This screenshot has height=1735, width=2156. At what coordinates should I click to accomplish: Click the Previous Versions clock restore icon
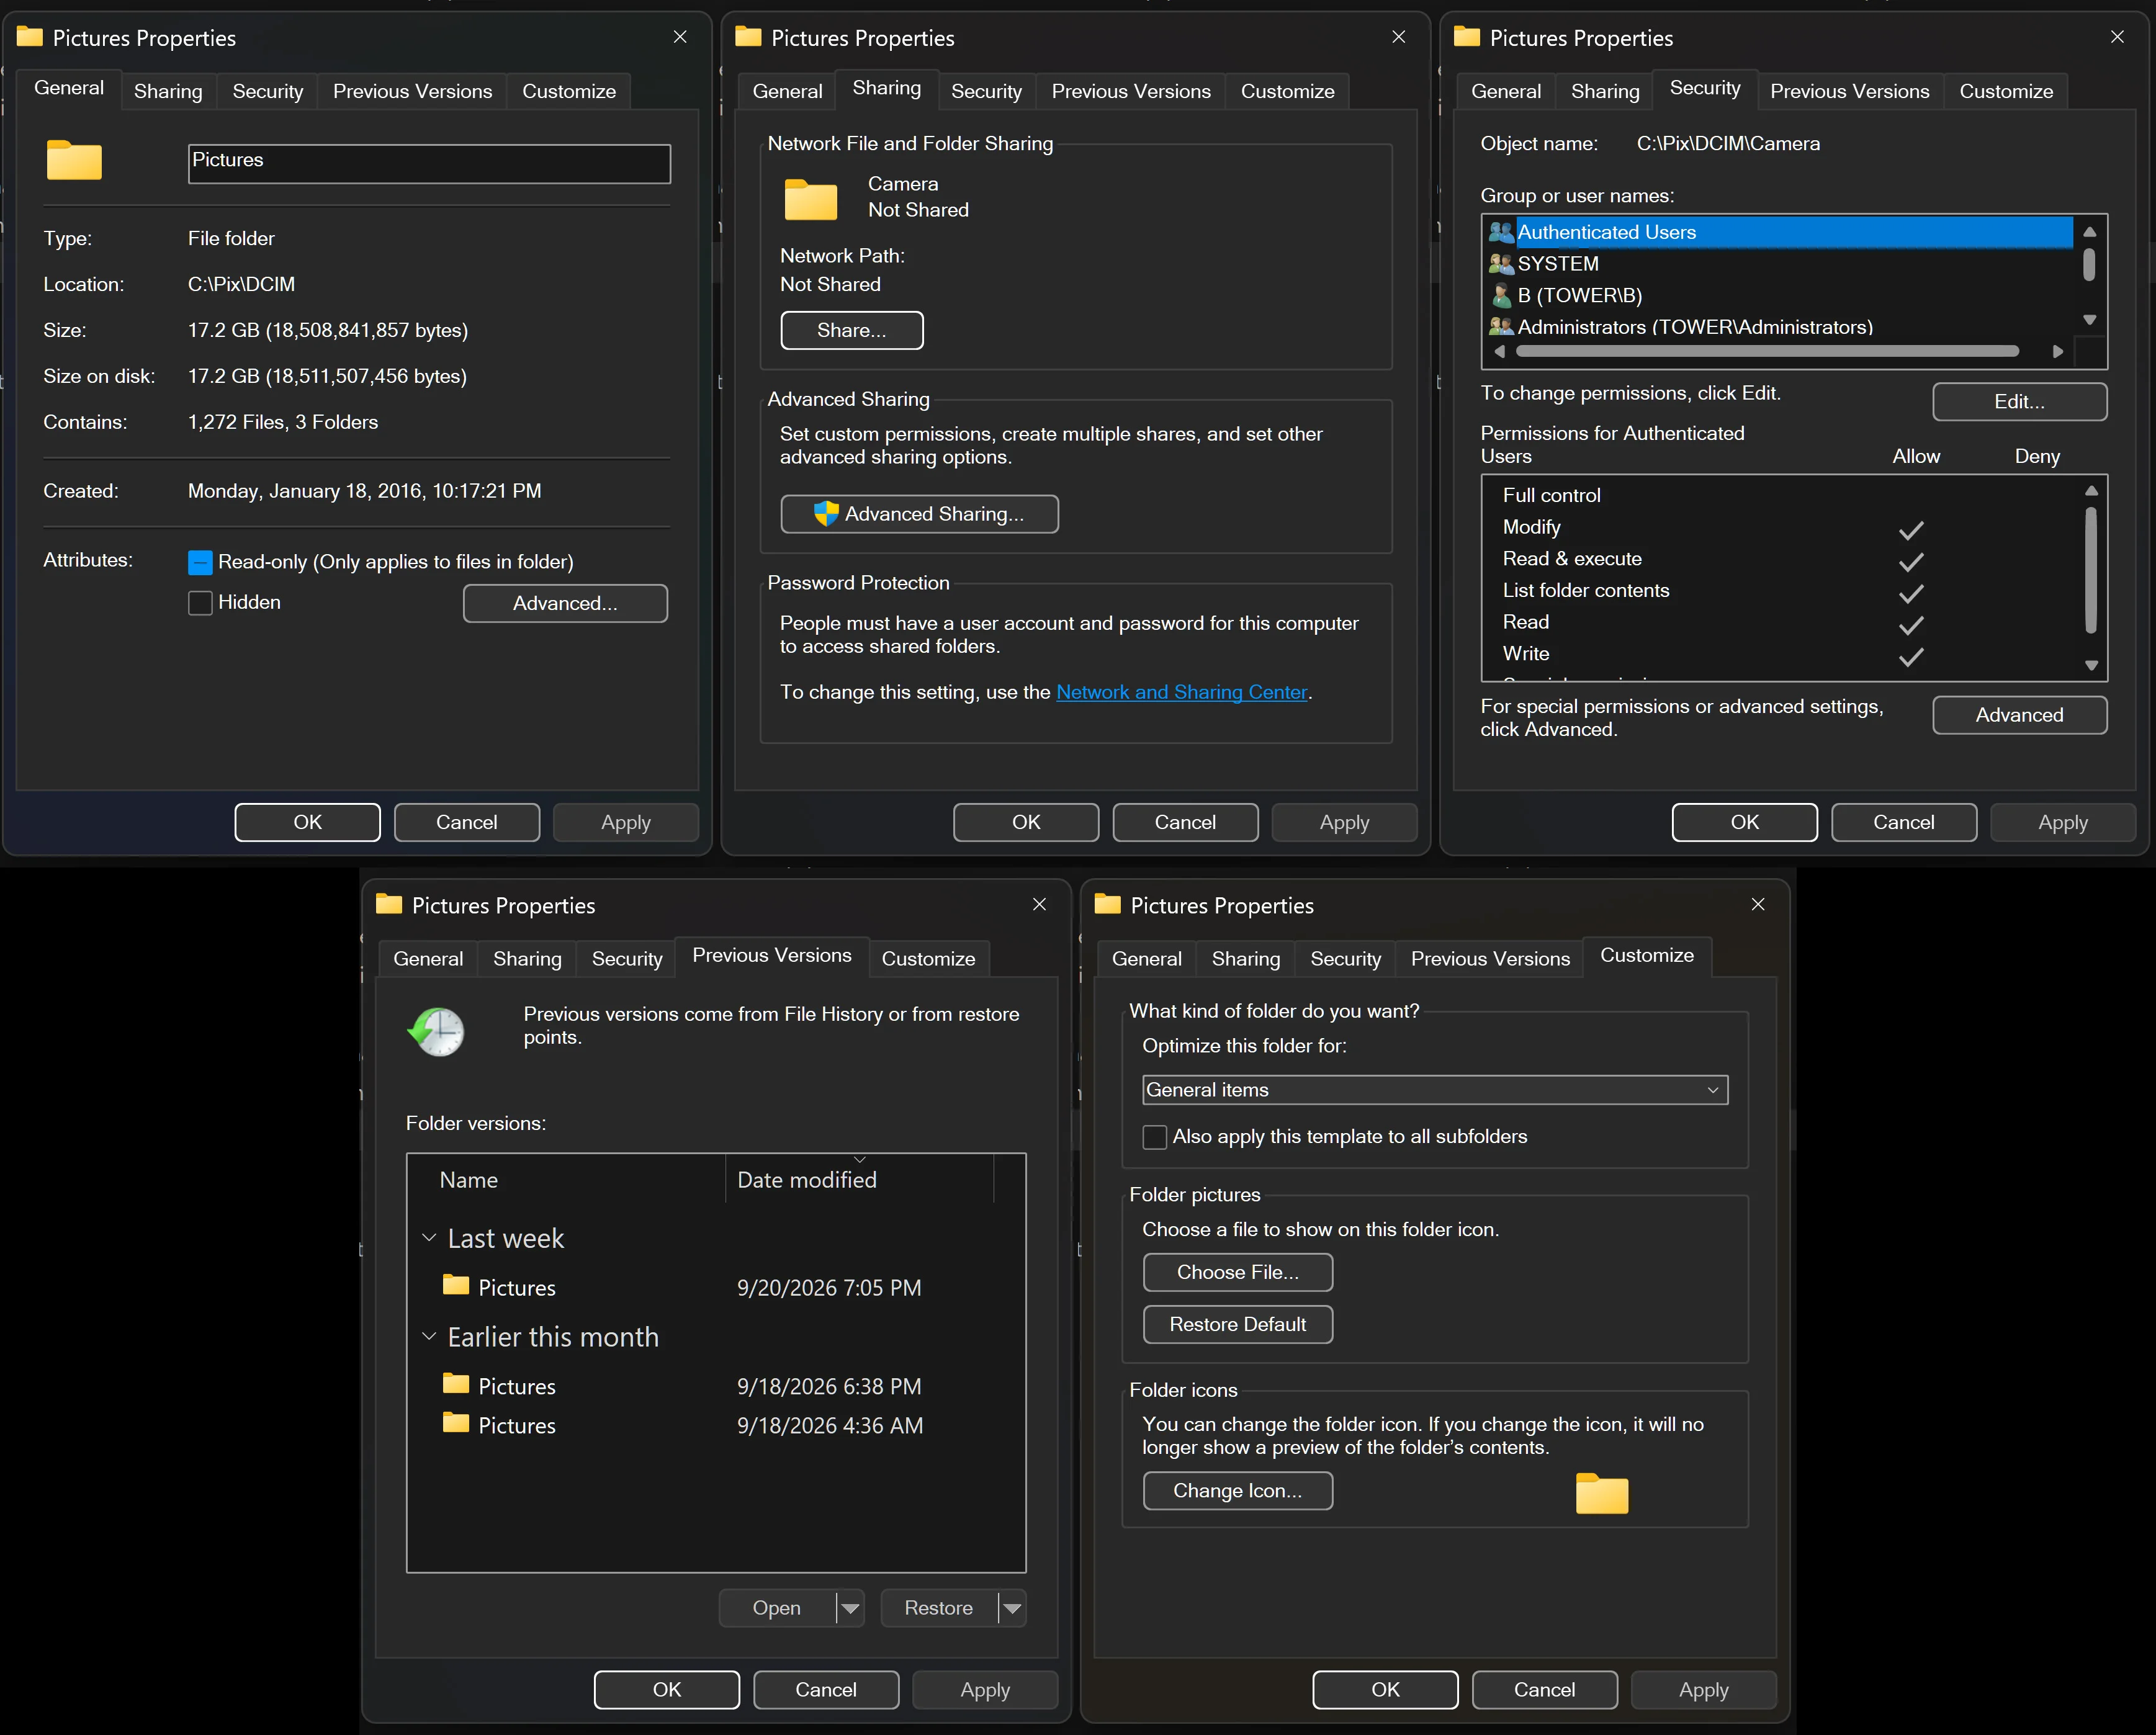(436, 1031)
